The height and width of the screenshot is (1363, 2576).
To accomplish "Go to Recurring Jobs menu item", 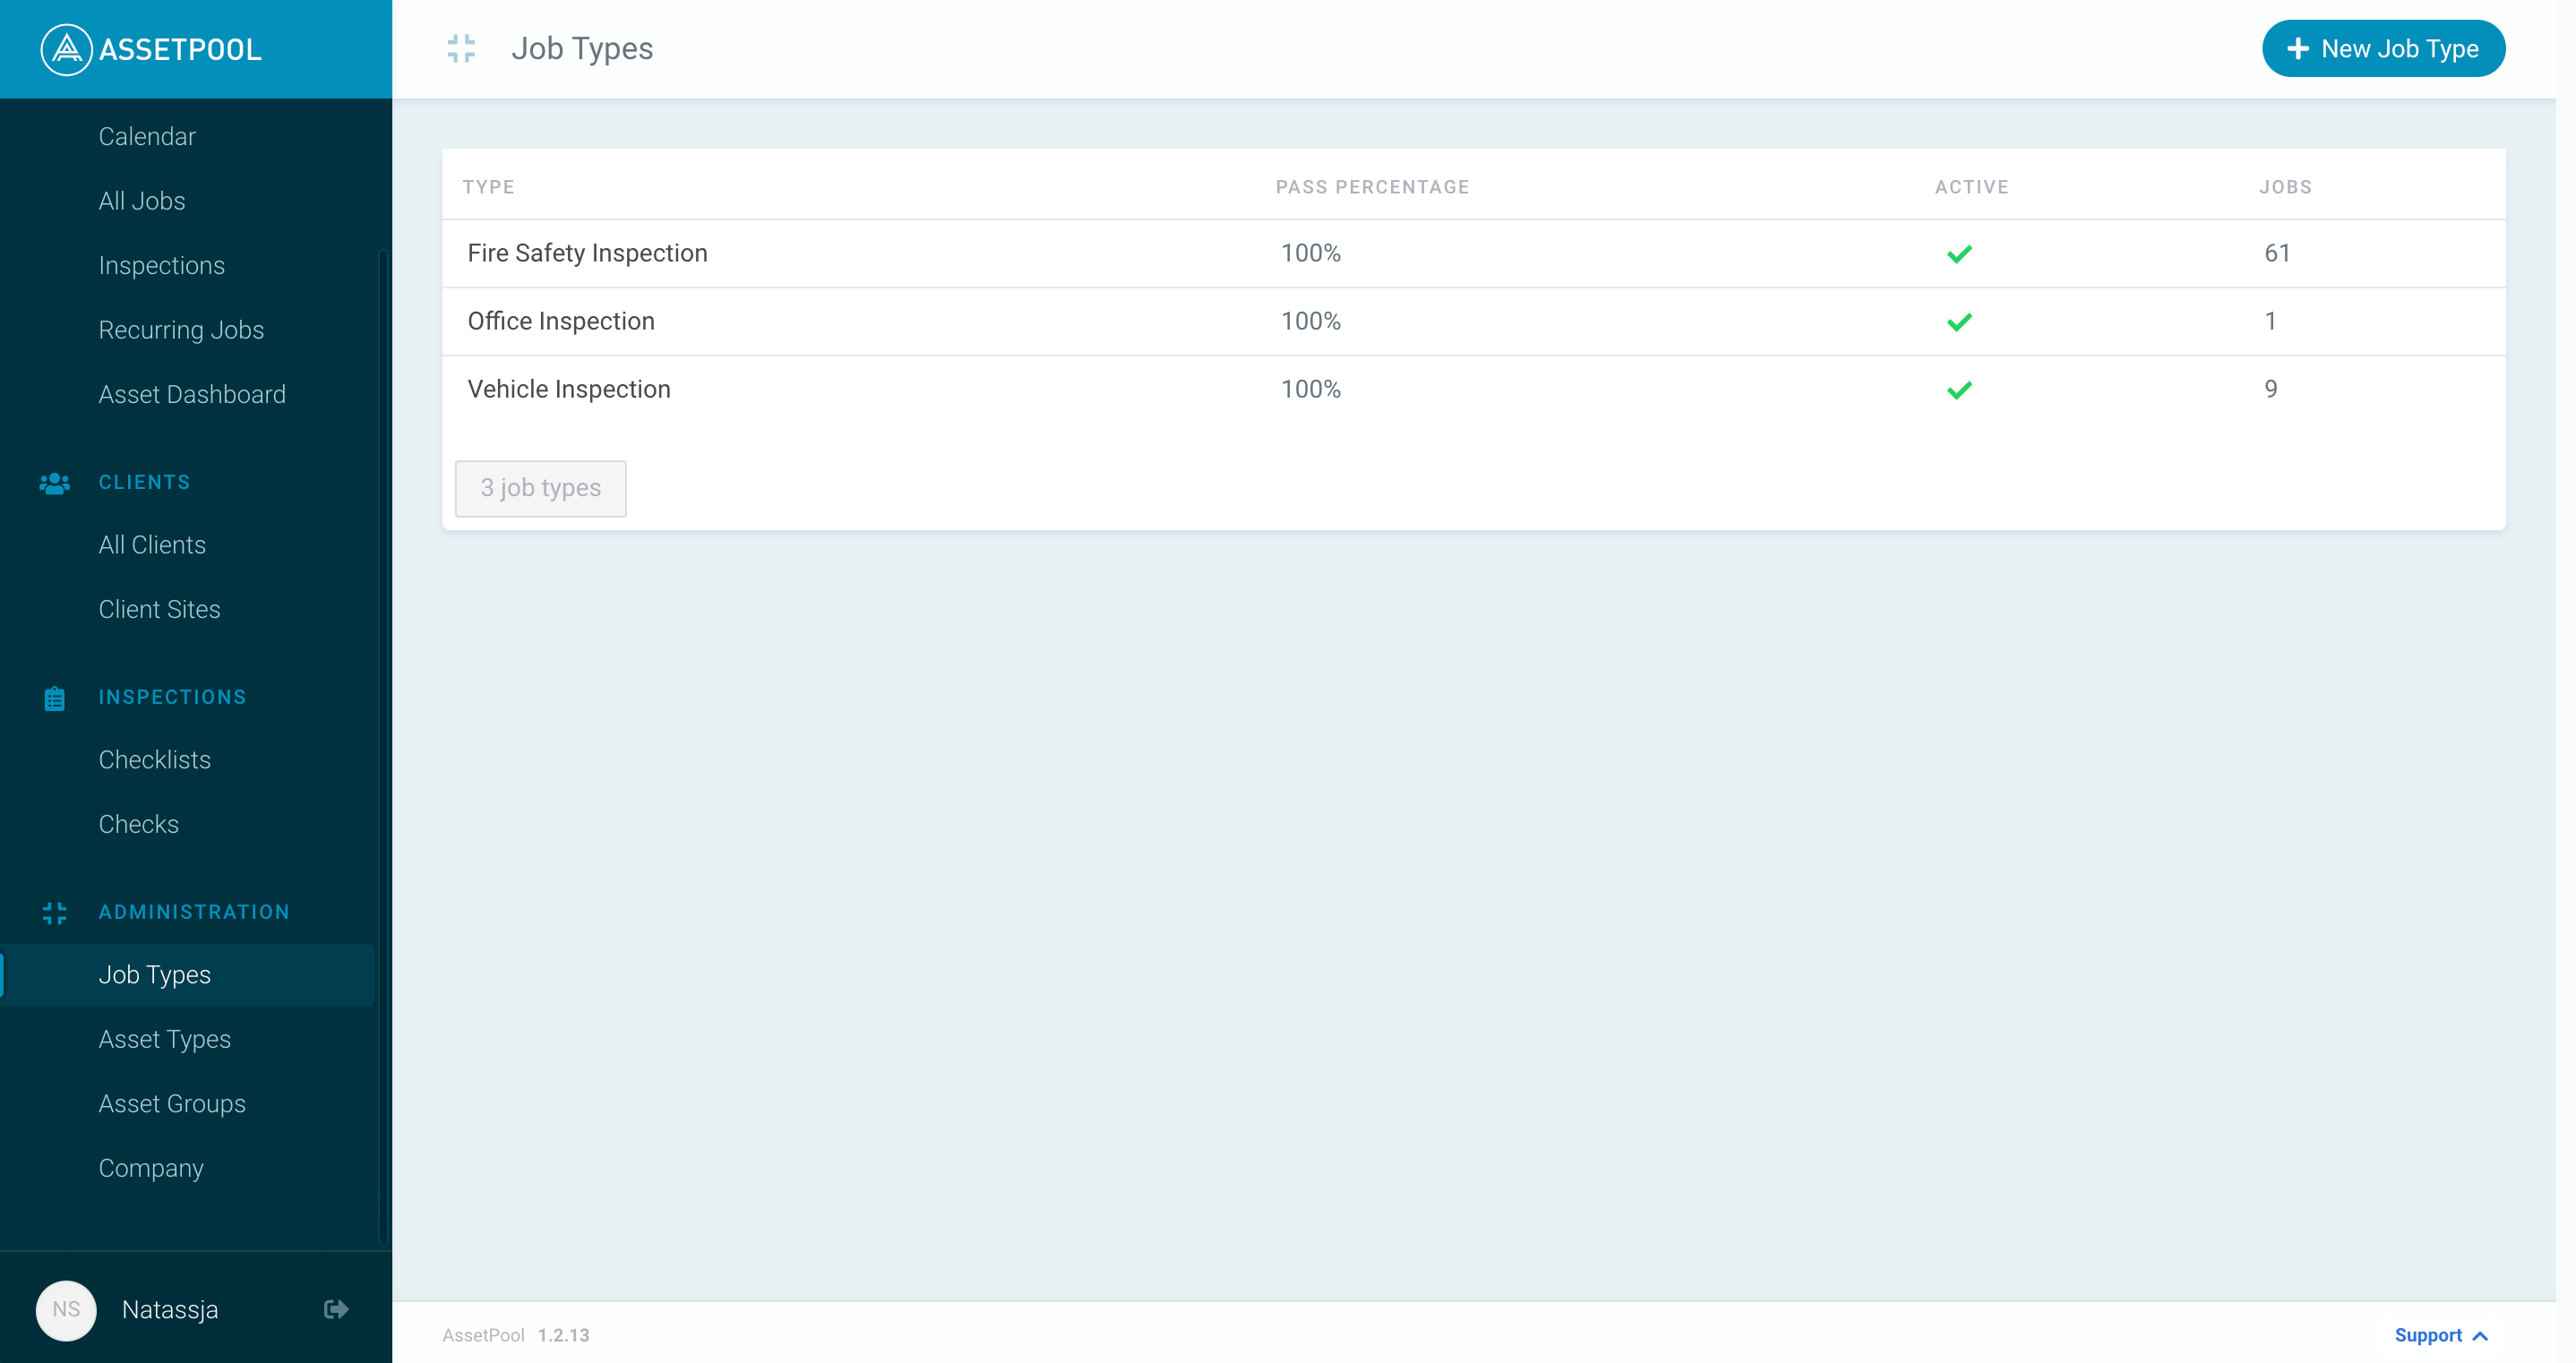I will [181, 330].
